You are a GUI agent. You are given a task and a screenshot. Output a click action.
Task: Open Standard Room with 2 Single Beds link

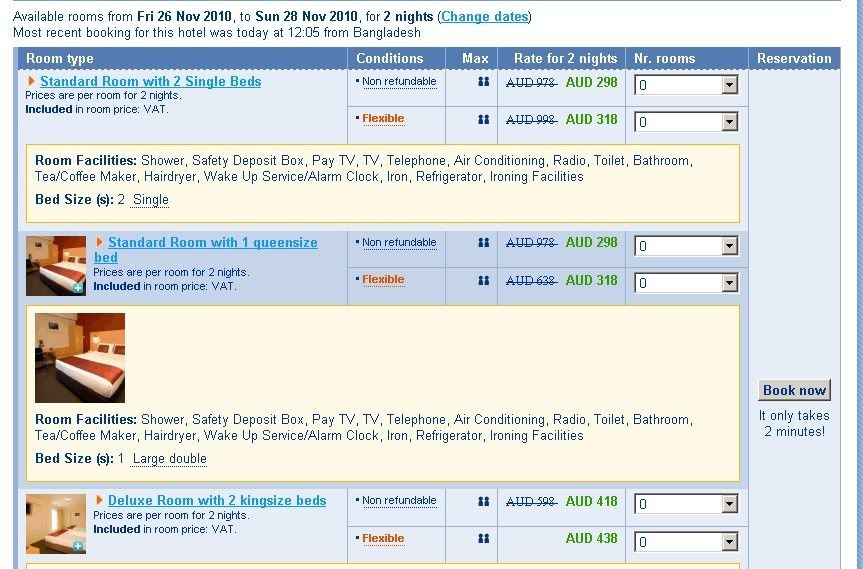tap(150, 81)
